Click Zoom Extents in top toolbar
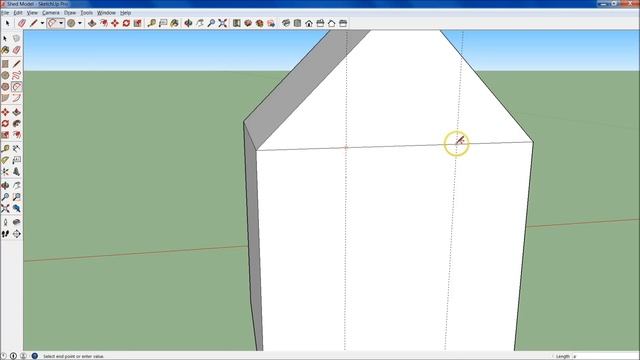 click(x=222, y=23)
